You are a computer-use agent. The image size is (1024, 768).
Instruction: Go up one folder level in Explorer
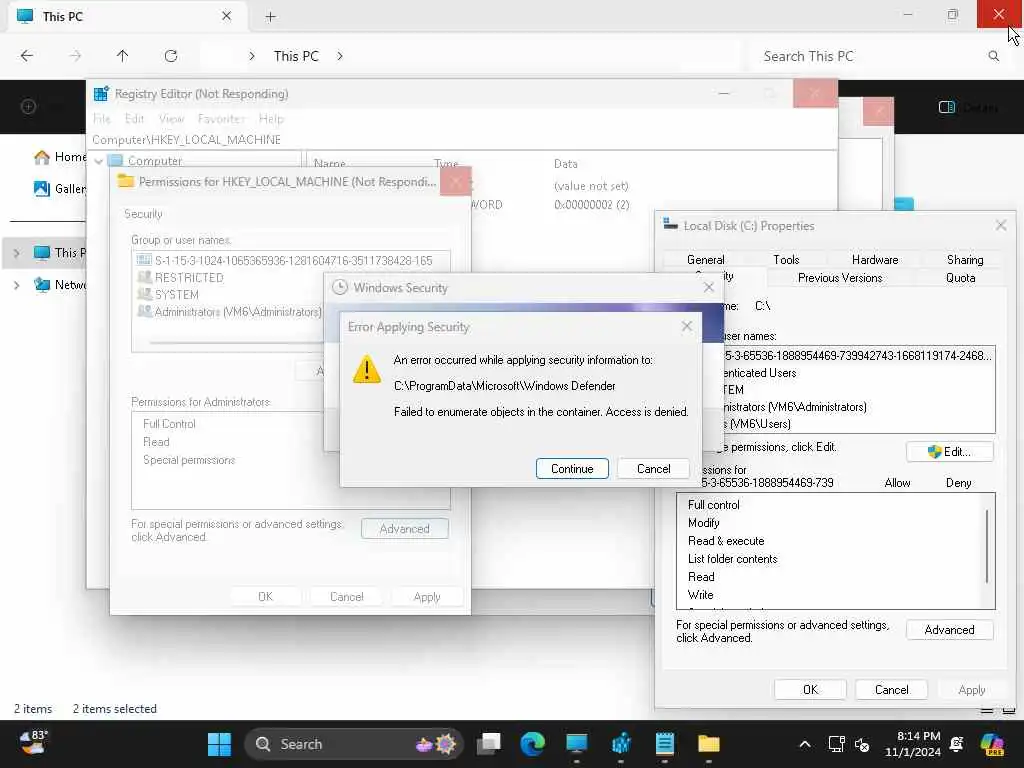[x=122, y=56]
